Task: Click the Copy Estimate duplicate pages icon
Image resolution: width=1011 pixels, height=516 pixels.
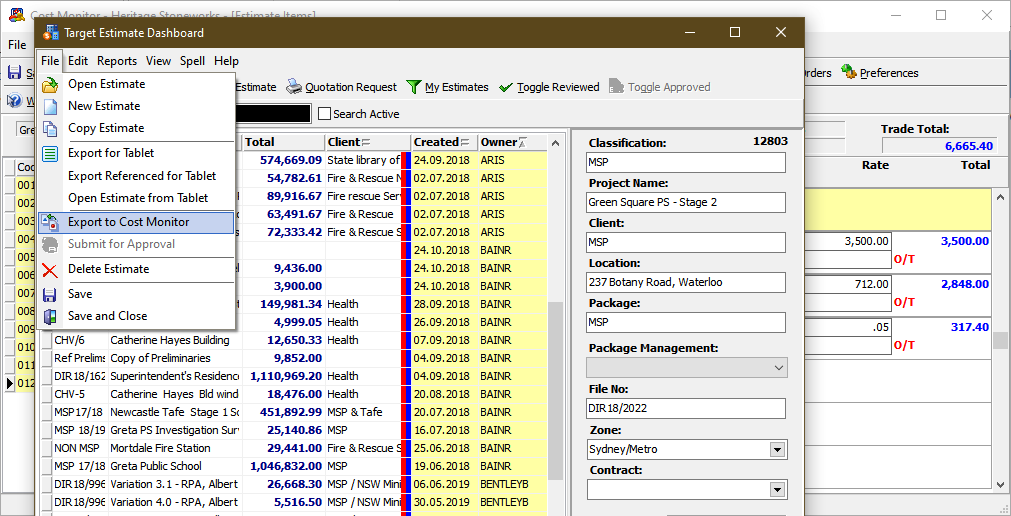Action: pos(50,128)
